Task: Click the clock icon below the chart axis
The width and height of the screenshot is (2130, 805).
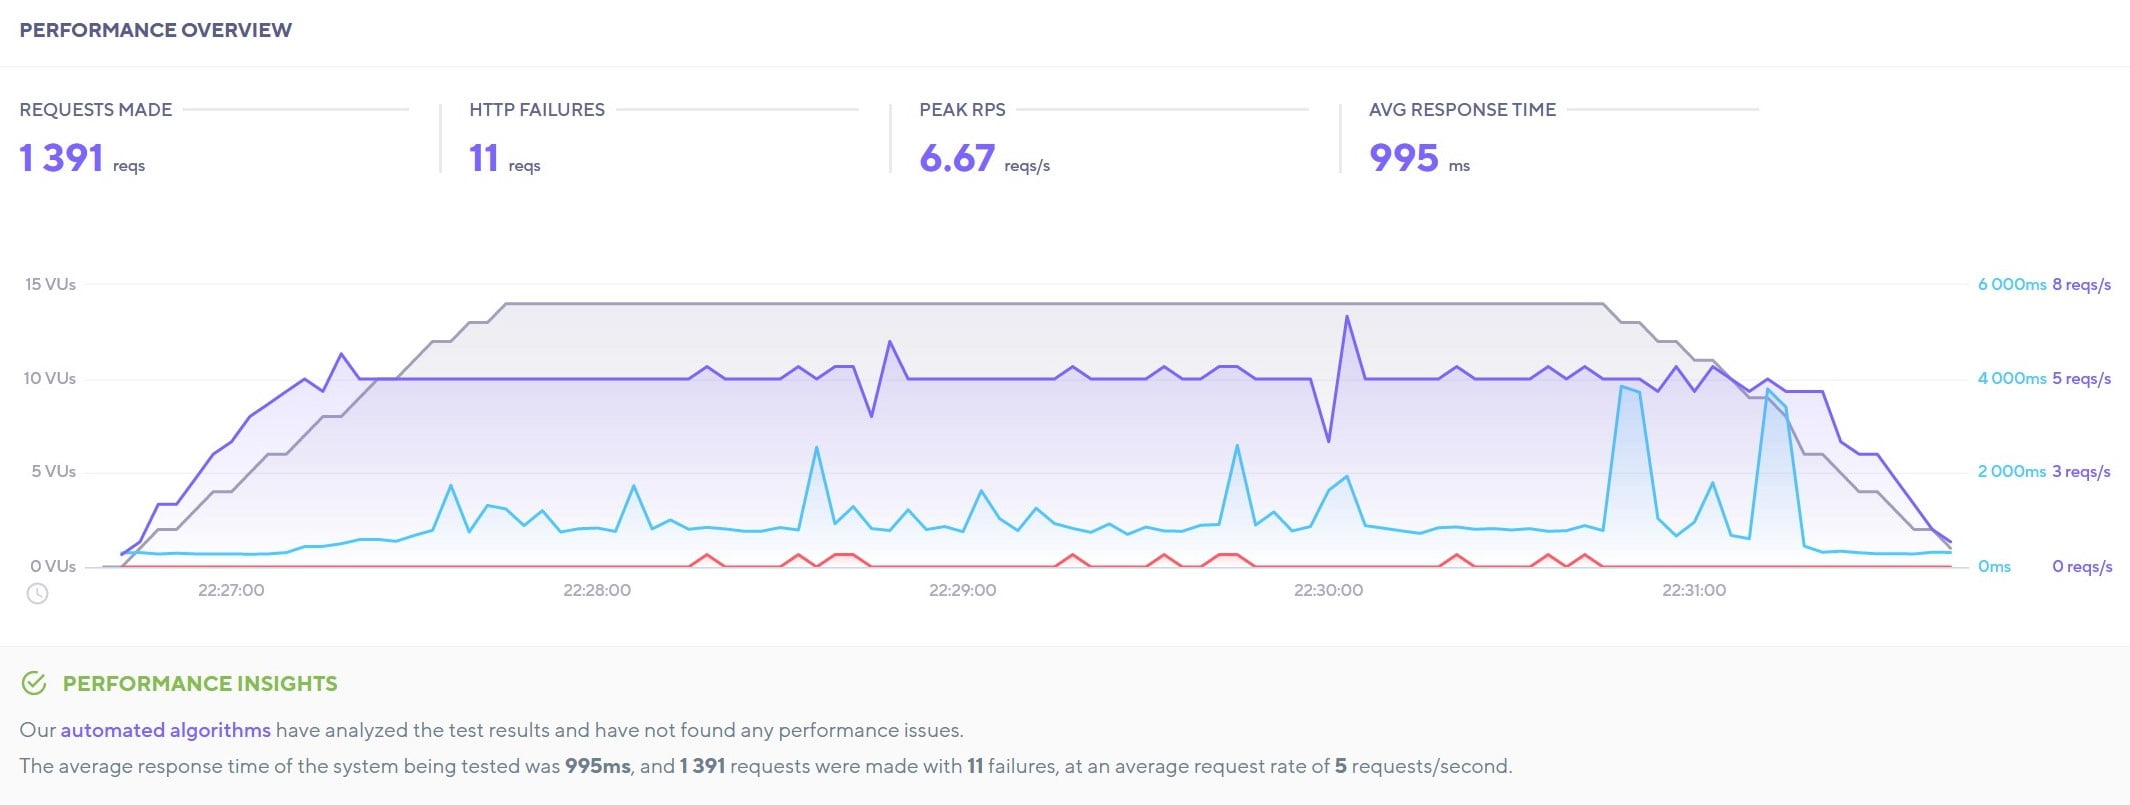Action: pyautogui.click(x=37, y=594)
